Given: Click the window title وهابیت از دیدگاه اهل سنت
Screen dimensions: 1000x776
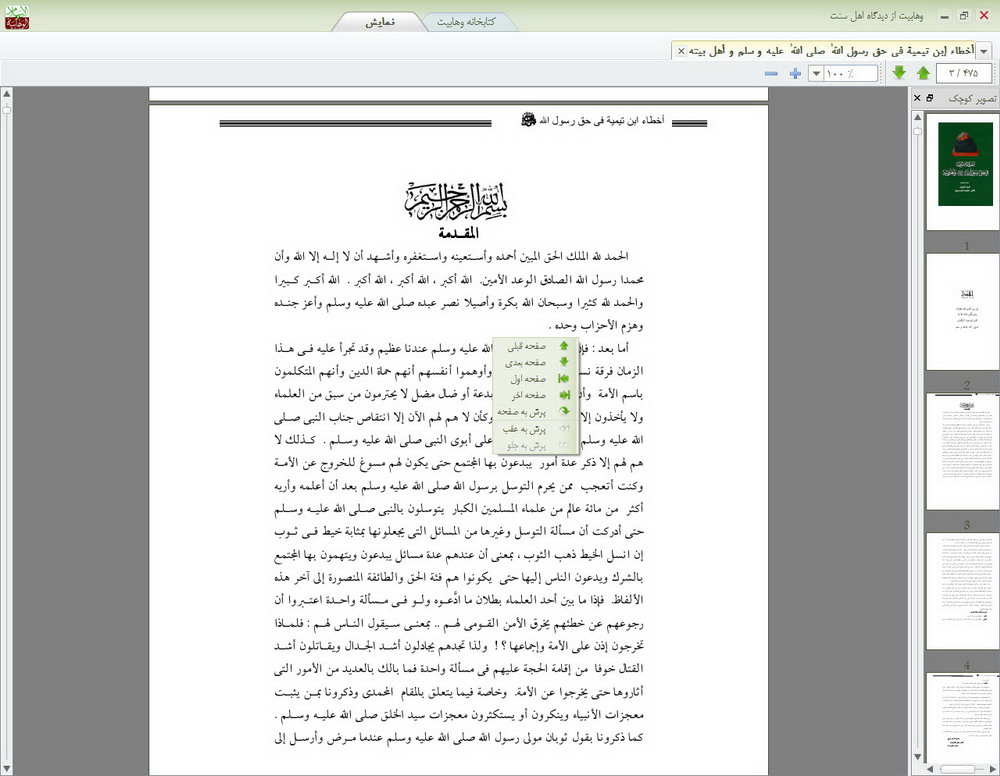Looking at the screenshot, I should pyautogui.click(x=876, y=16).
